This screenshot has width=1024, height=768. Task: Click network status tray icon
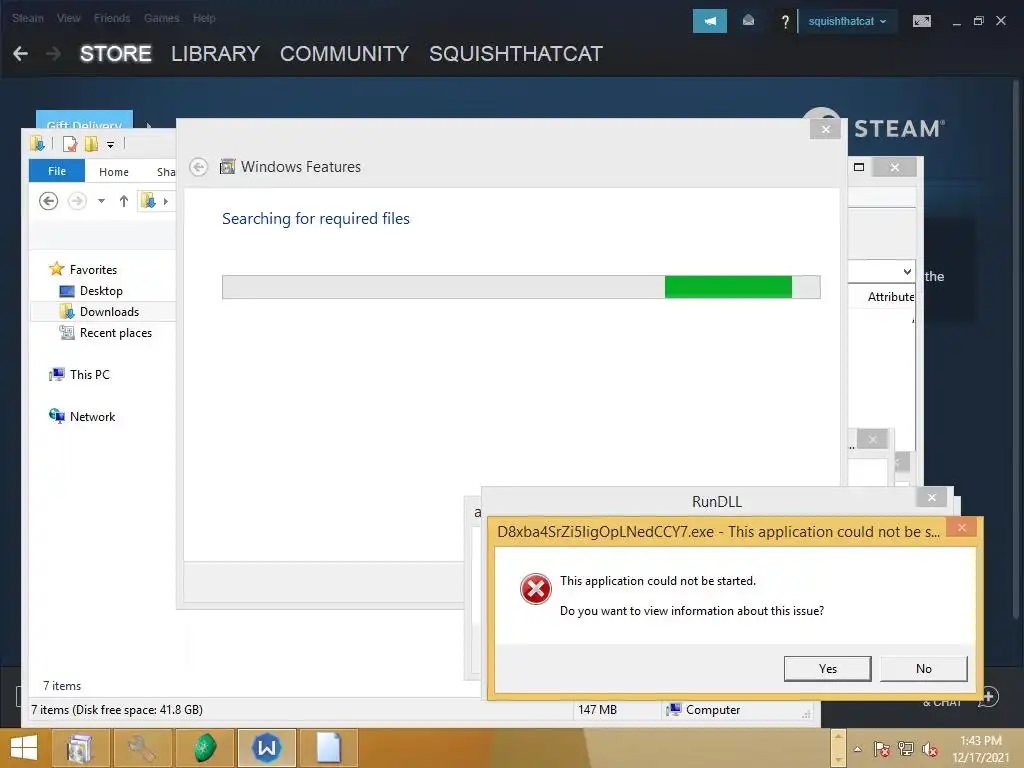906,749
